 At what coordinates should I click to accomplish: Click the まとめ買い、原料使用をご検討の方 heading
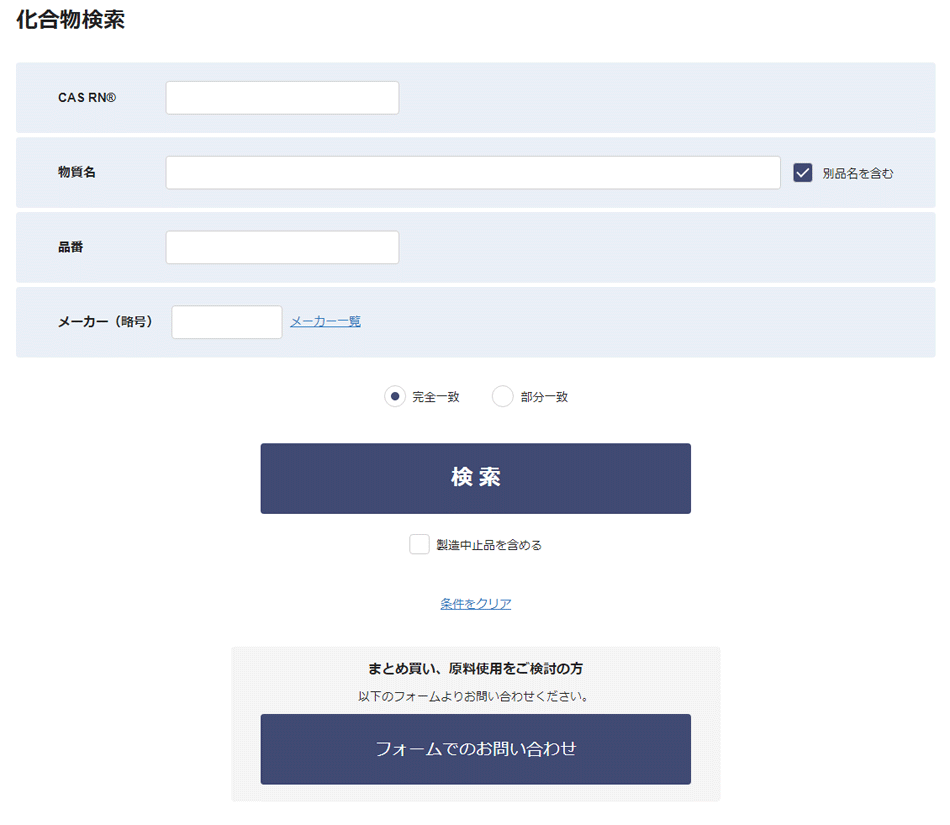pos(476,669)
